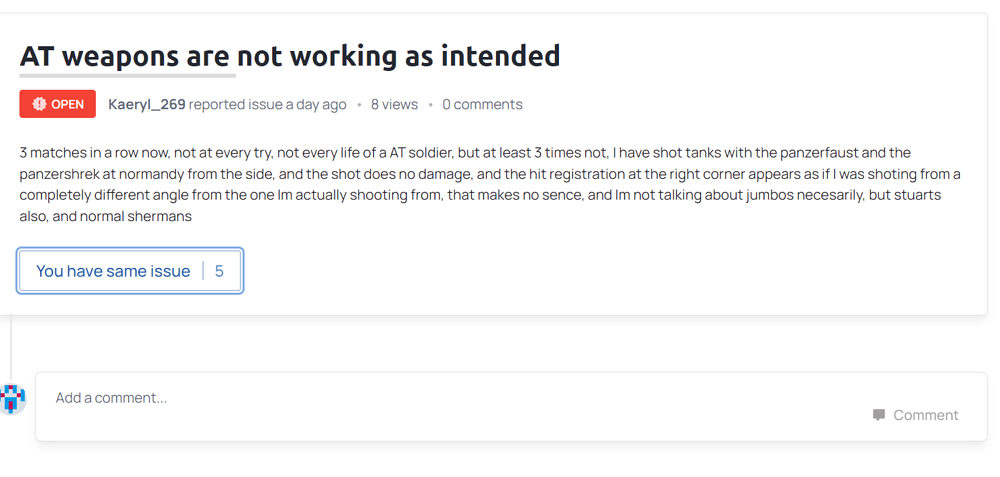Click the pixelated user avatar

click(x=12, y=398)
